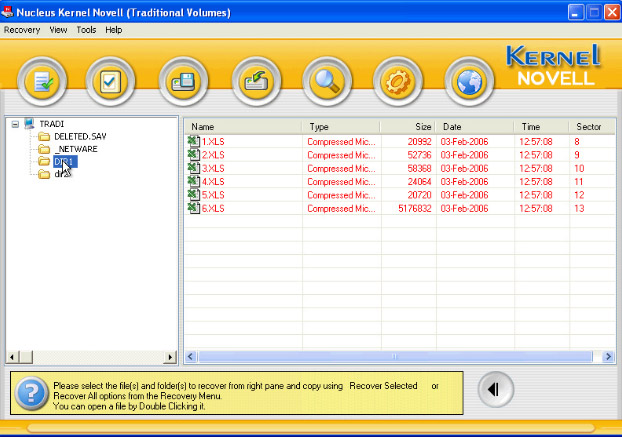Collapse the TRADI tree node
Screen dimensions: 622x437
tap(15, 124)
